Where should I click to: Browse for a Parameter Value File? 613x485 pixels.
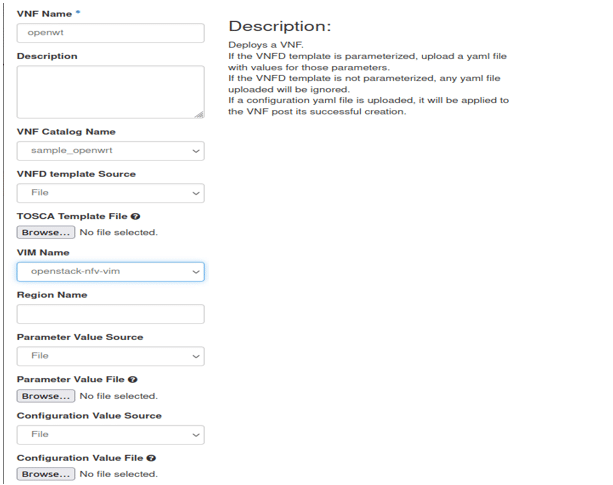coord(46,396)
